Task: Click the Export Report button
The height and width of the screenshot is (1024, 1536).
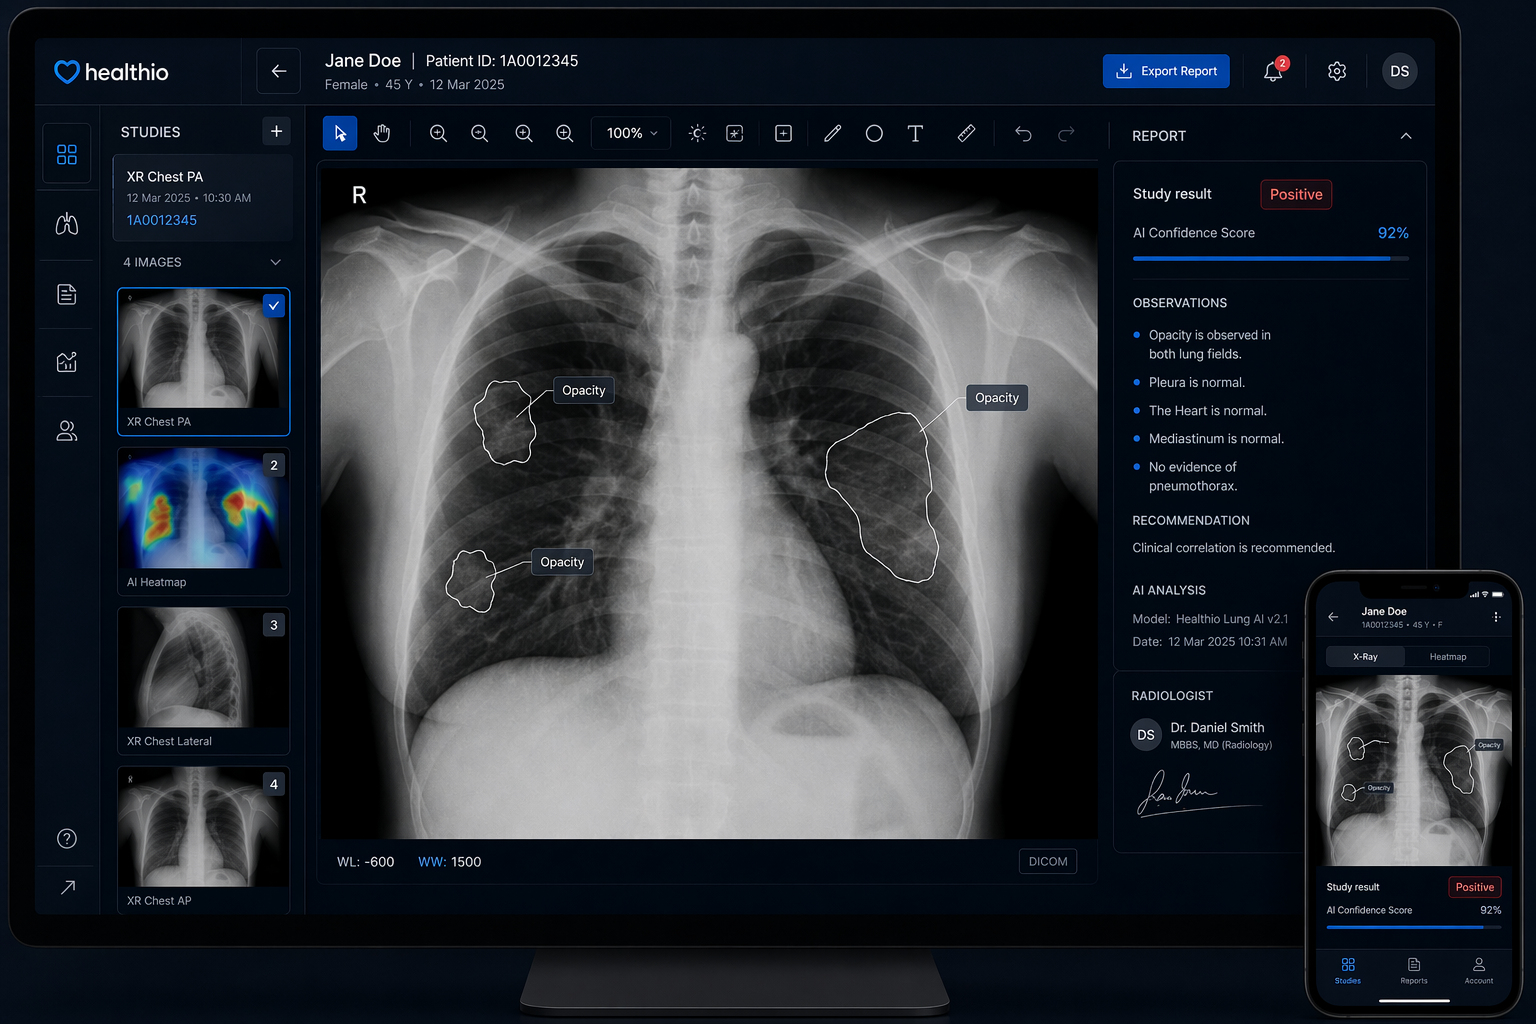Action: [1166, 71]
